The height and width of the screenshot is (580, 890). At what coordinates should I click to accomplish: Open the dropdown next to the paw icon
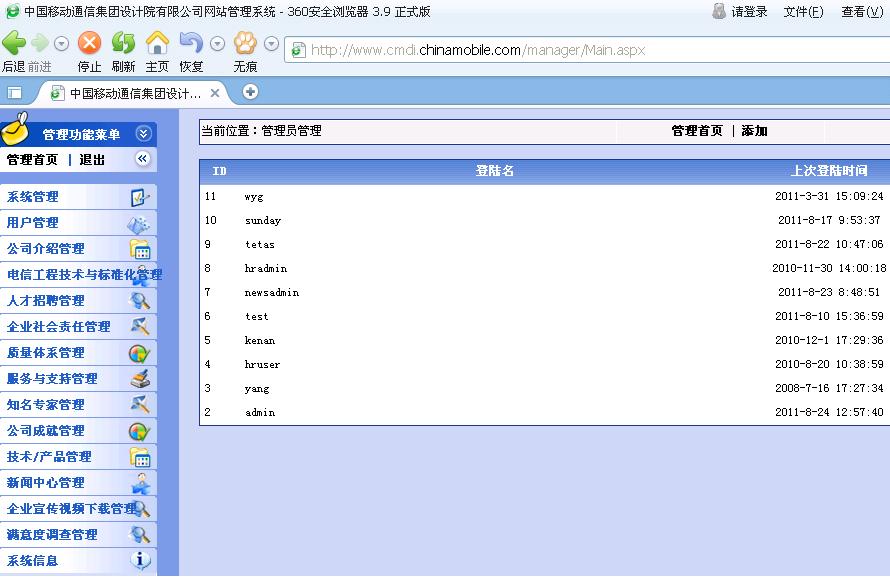tap(271, 44)
